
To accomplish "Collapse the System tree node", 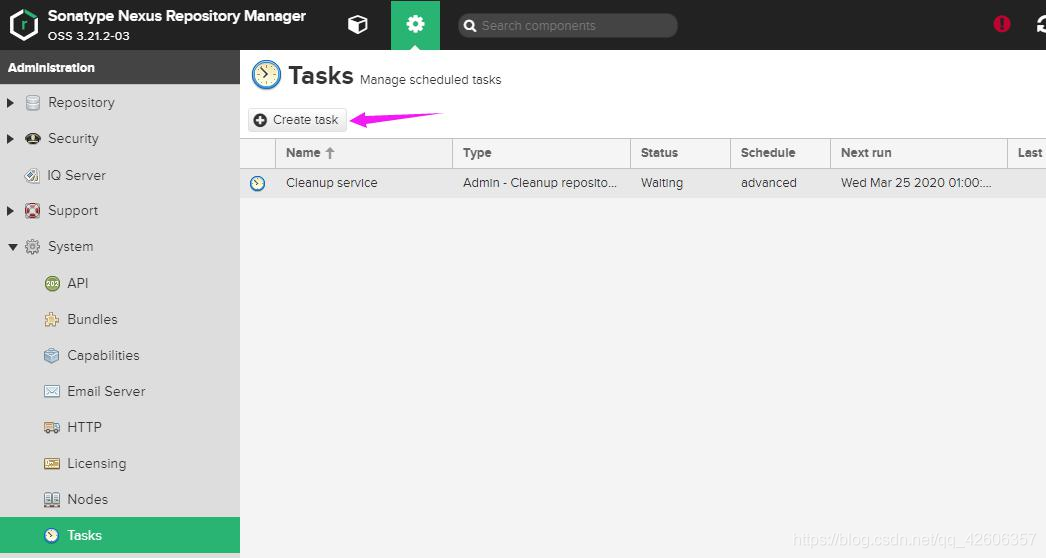I will pos(13,247).
